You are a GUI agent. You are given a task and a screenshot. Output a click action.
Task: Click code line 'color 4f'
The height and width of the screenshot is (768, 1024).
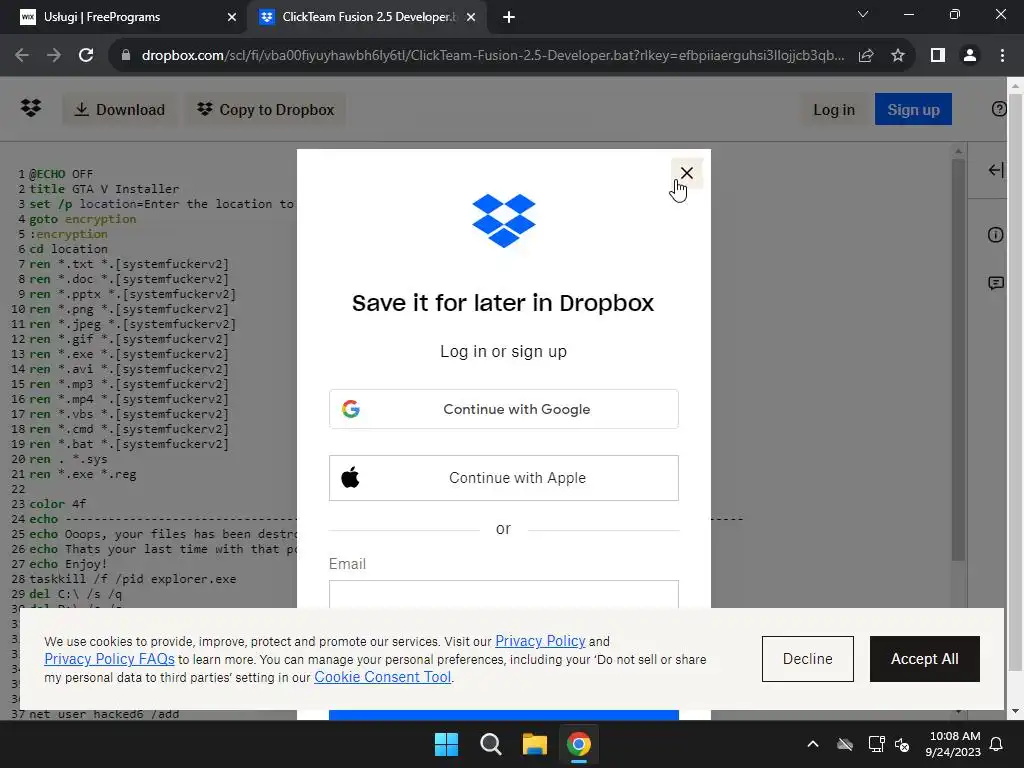click(57, 504)
